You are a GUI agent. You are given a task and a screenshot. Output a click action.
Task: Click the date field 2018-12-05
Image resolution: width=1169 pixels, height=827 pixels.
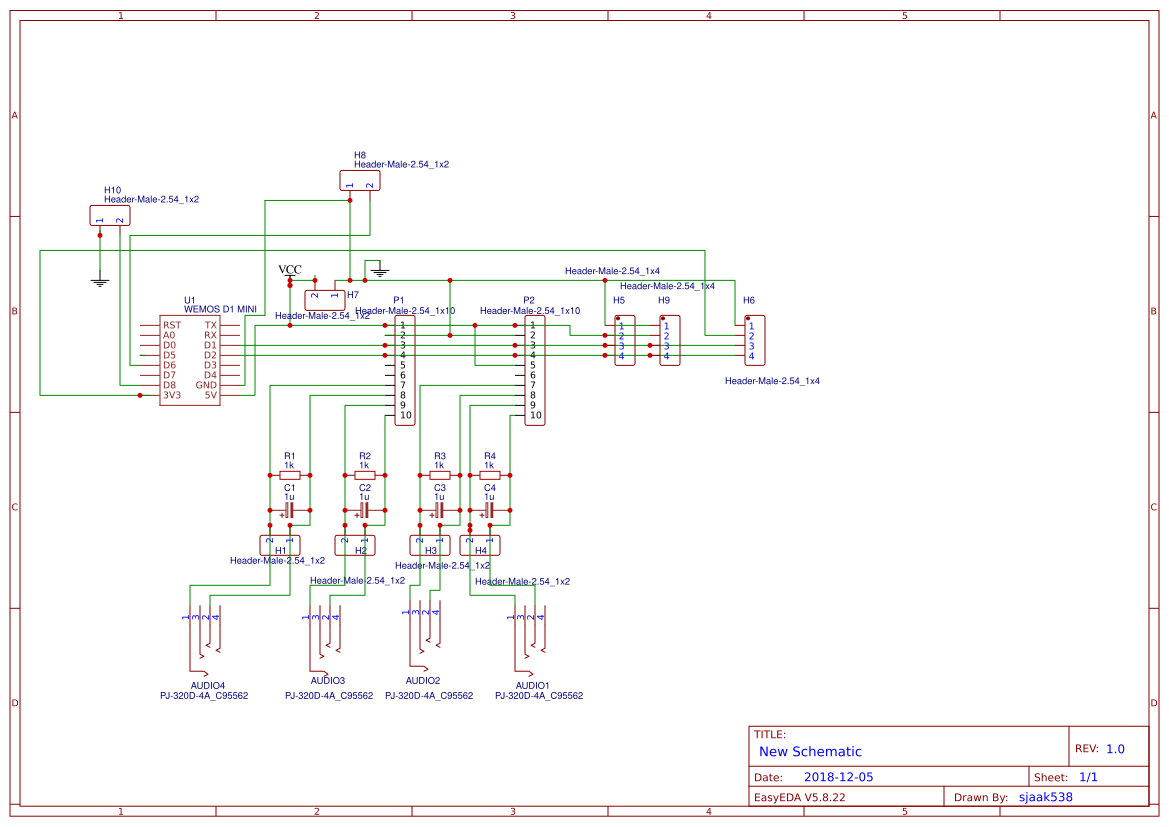pos(841,776)
